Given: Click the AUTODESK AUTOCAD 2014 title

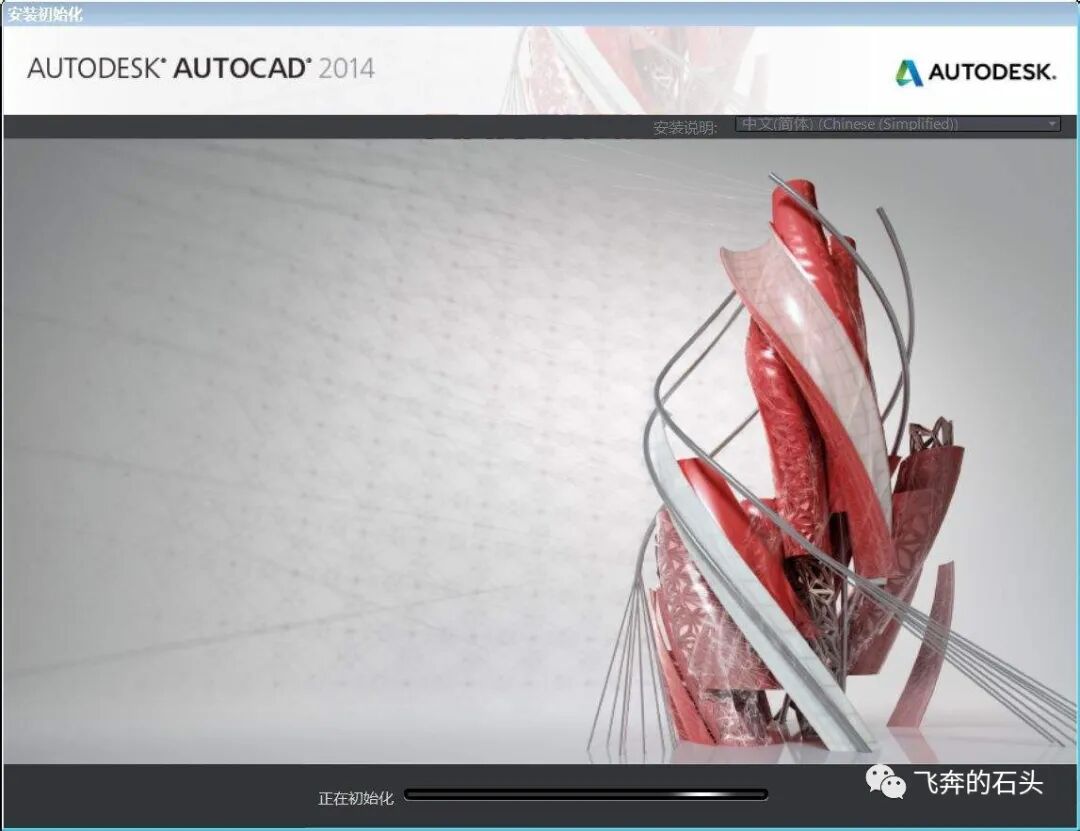Looking at the screenshot, I should [x=201, y=68].
